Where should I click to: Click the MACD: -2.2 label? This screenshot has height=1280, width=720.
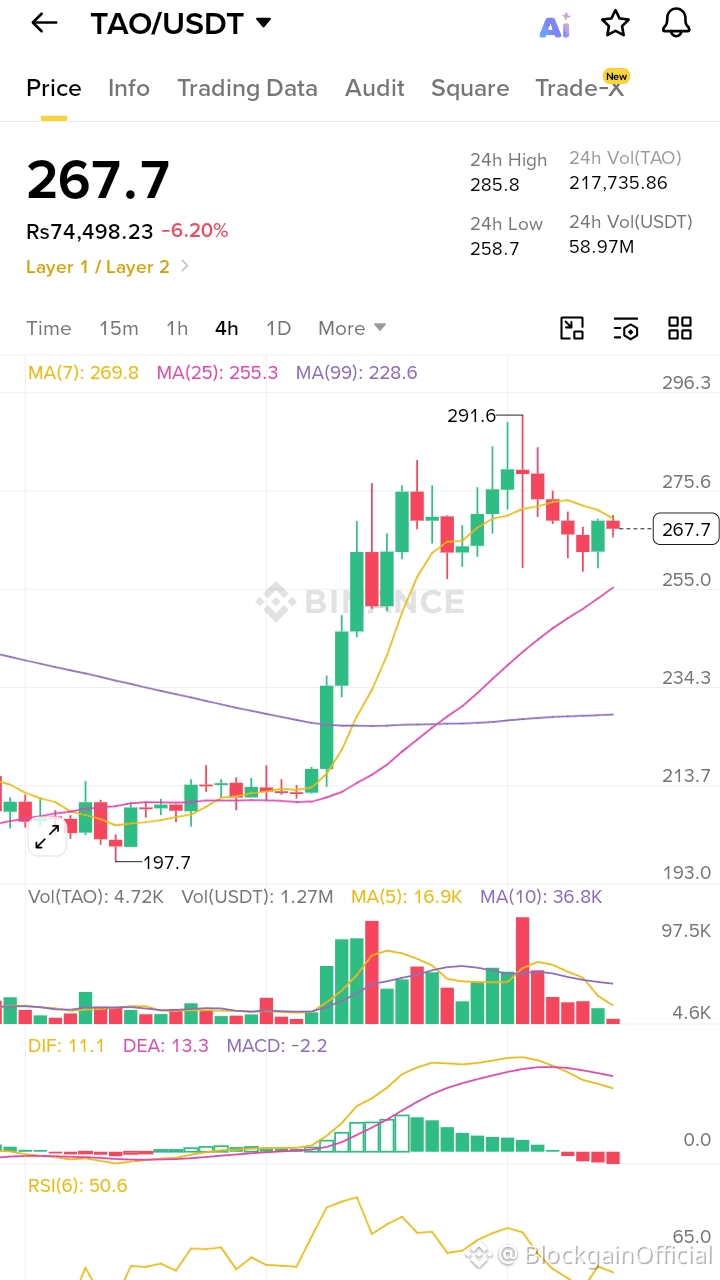(x=277, y=1046)
